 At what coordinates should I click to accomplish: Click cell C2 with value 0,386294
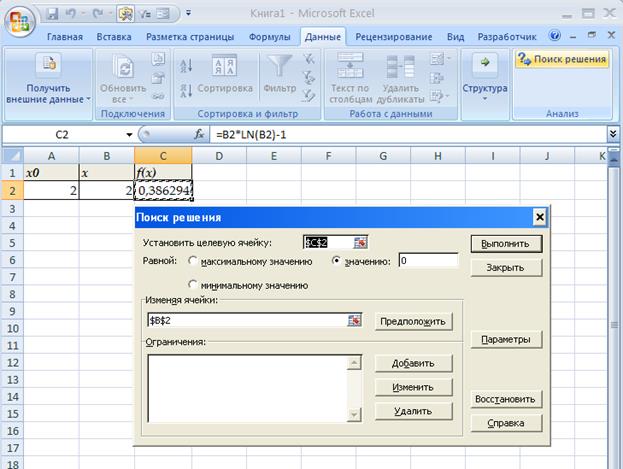click(163, 190)
